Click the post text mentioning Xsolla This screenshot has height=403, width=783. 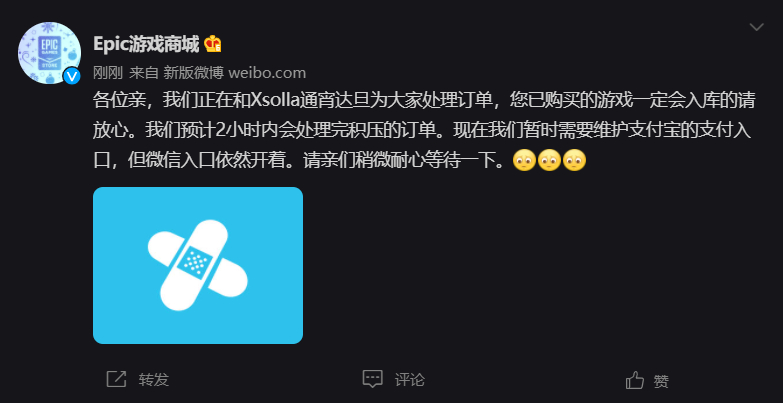point(424,131)
